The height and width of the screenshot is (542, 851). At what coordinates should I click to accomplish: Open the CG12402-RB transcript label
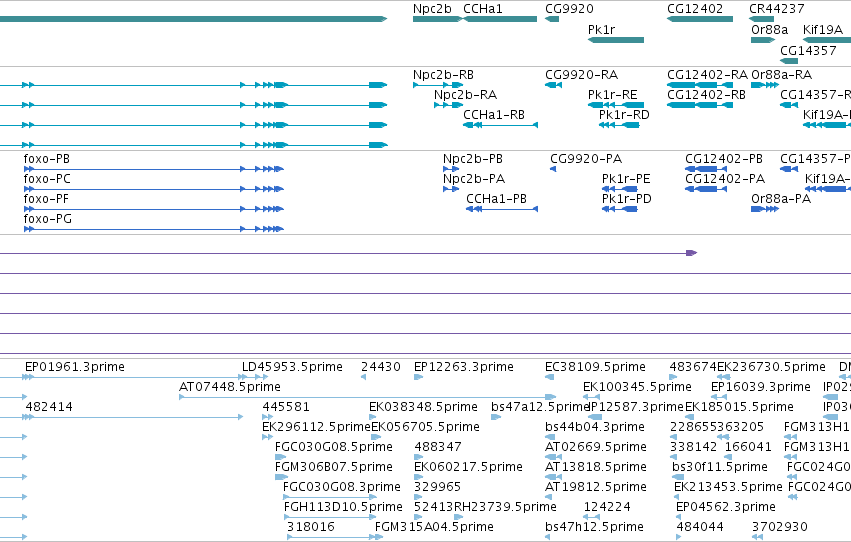point(706,95)
